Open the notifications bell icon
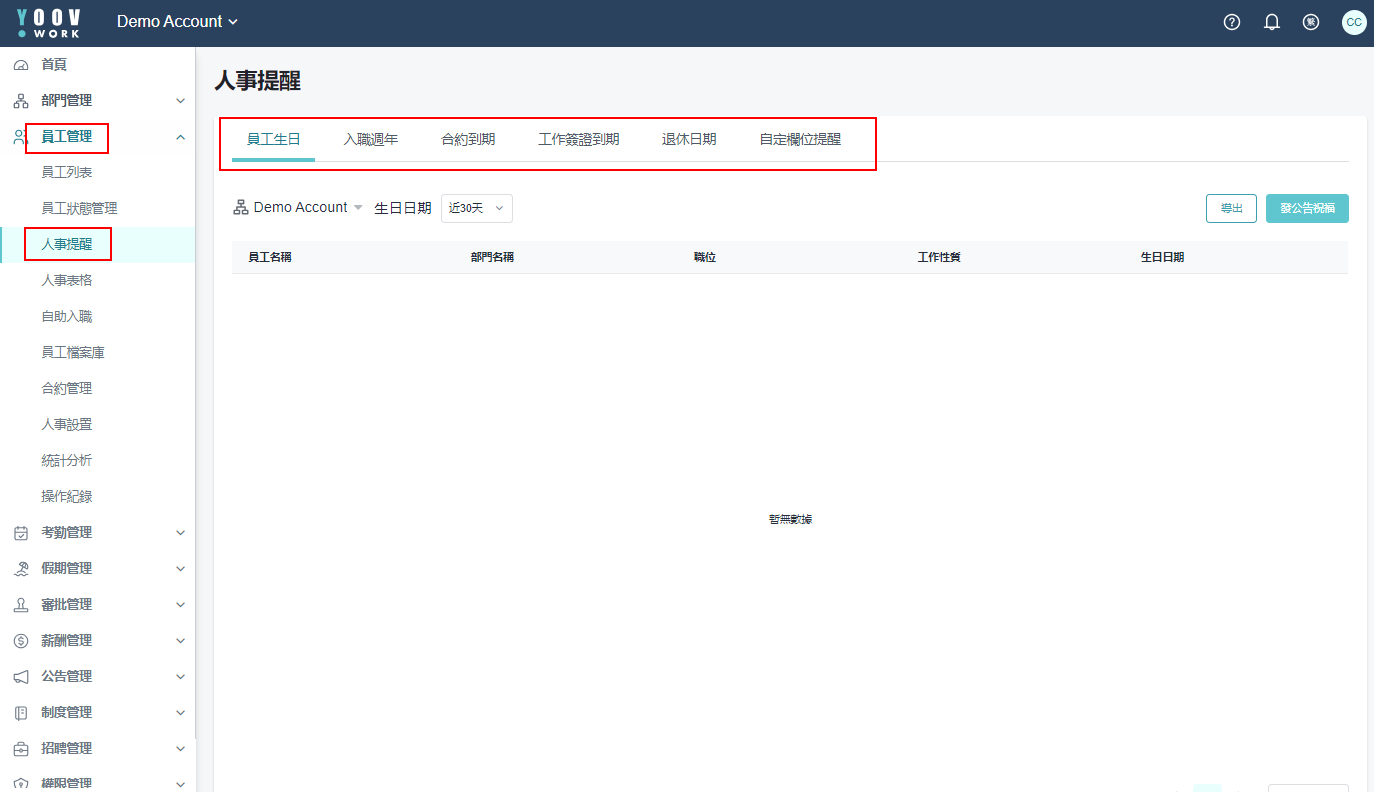Viewport: 1374px width, 792px height. tap(1272, 22)
